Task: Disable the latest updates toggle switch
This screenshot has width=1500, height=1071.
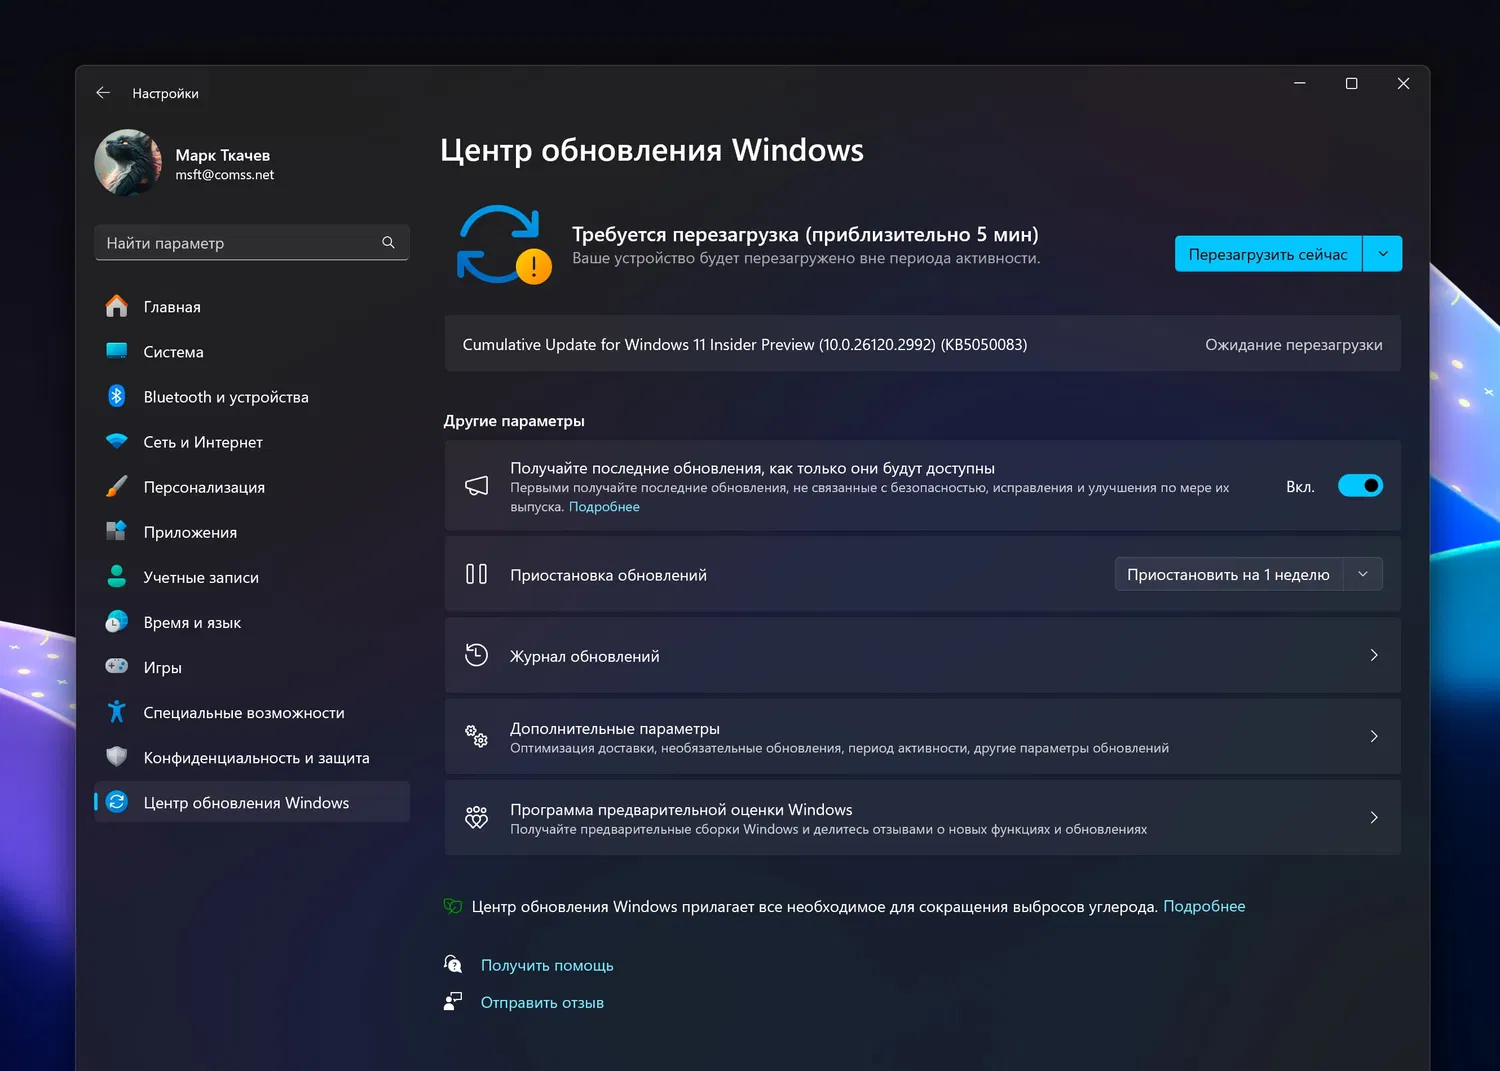Action: click(x=1360, y=486)
